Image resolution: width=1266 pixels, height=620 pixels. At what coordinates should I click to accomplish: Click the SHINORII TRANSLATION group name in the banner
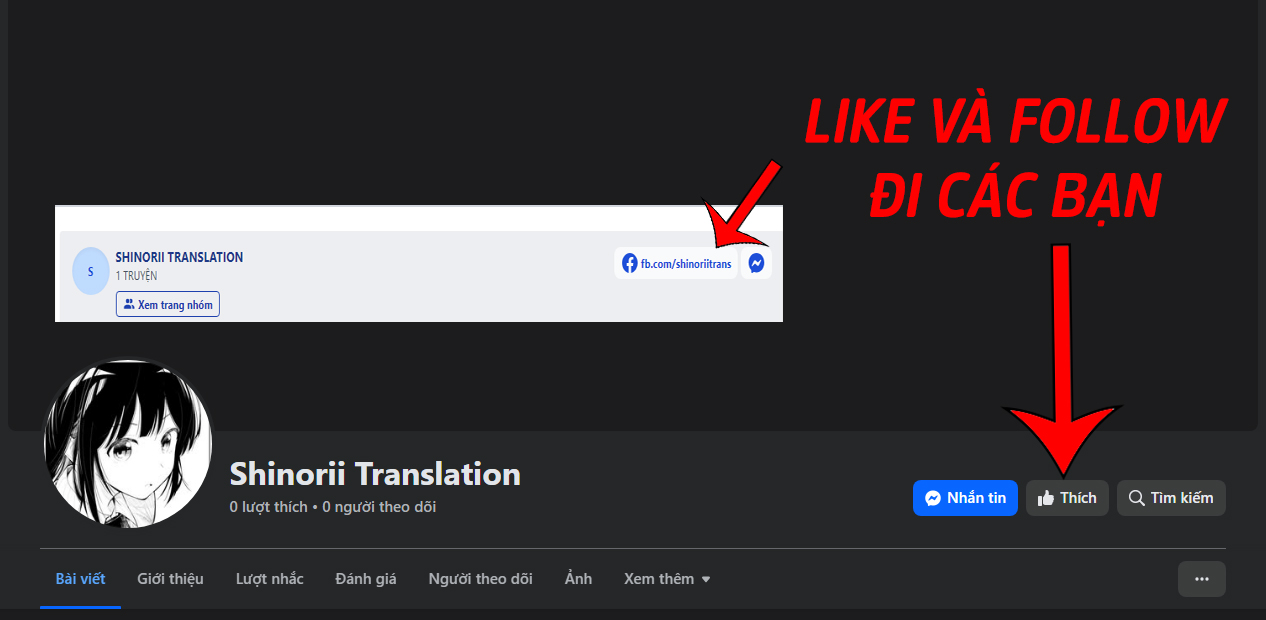(179, 257)
